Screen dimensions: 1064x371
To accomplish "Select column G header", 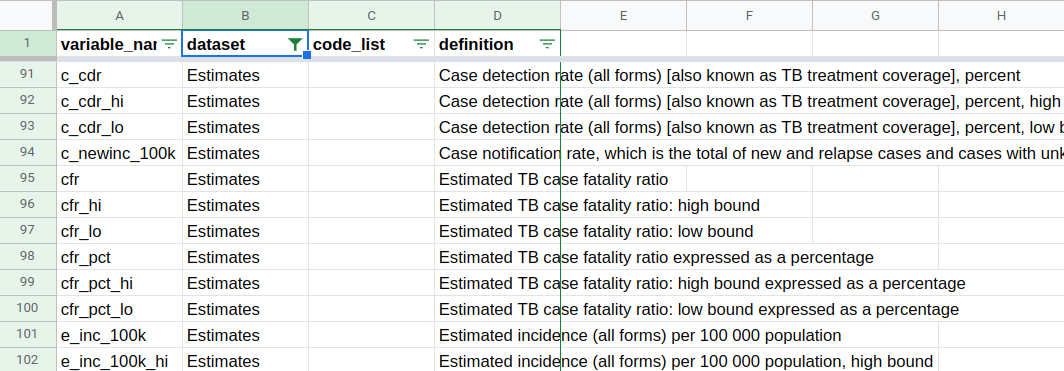I will pyautogui.click(x=875, y=15).
